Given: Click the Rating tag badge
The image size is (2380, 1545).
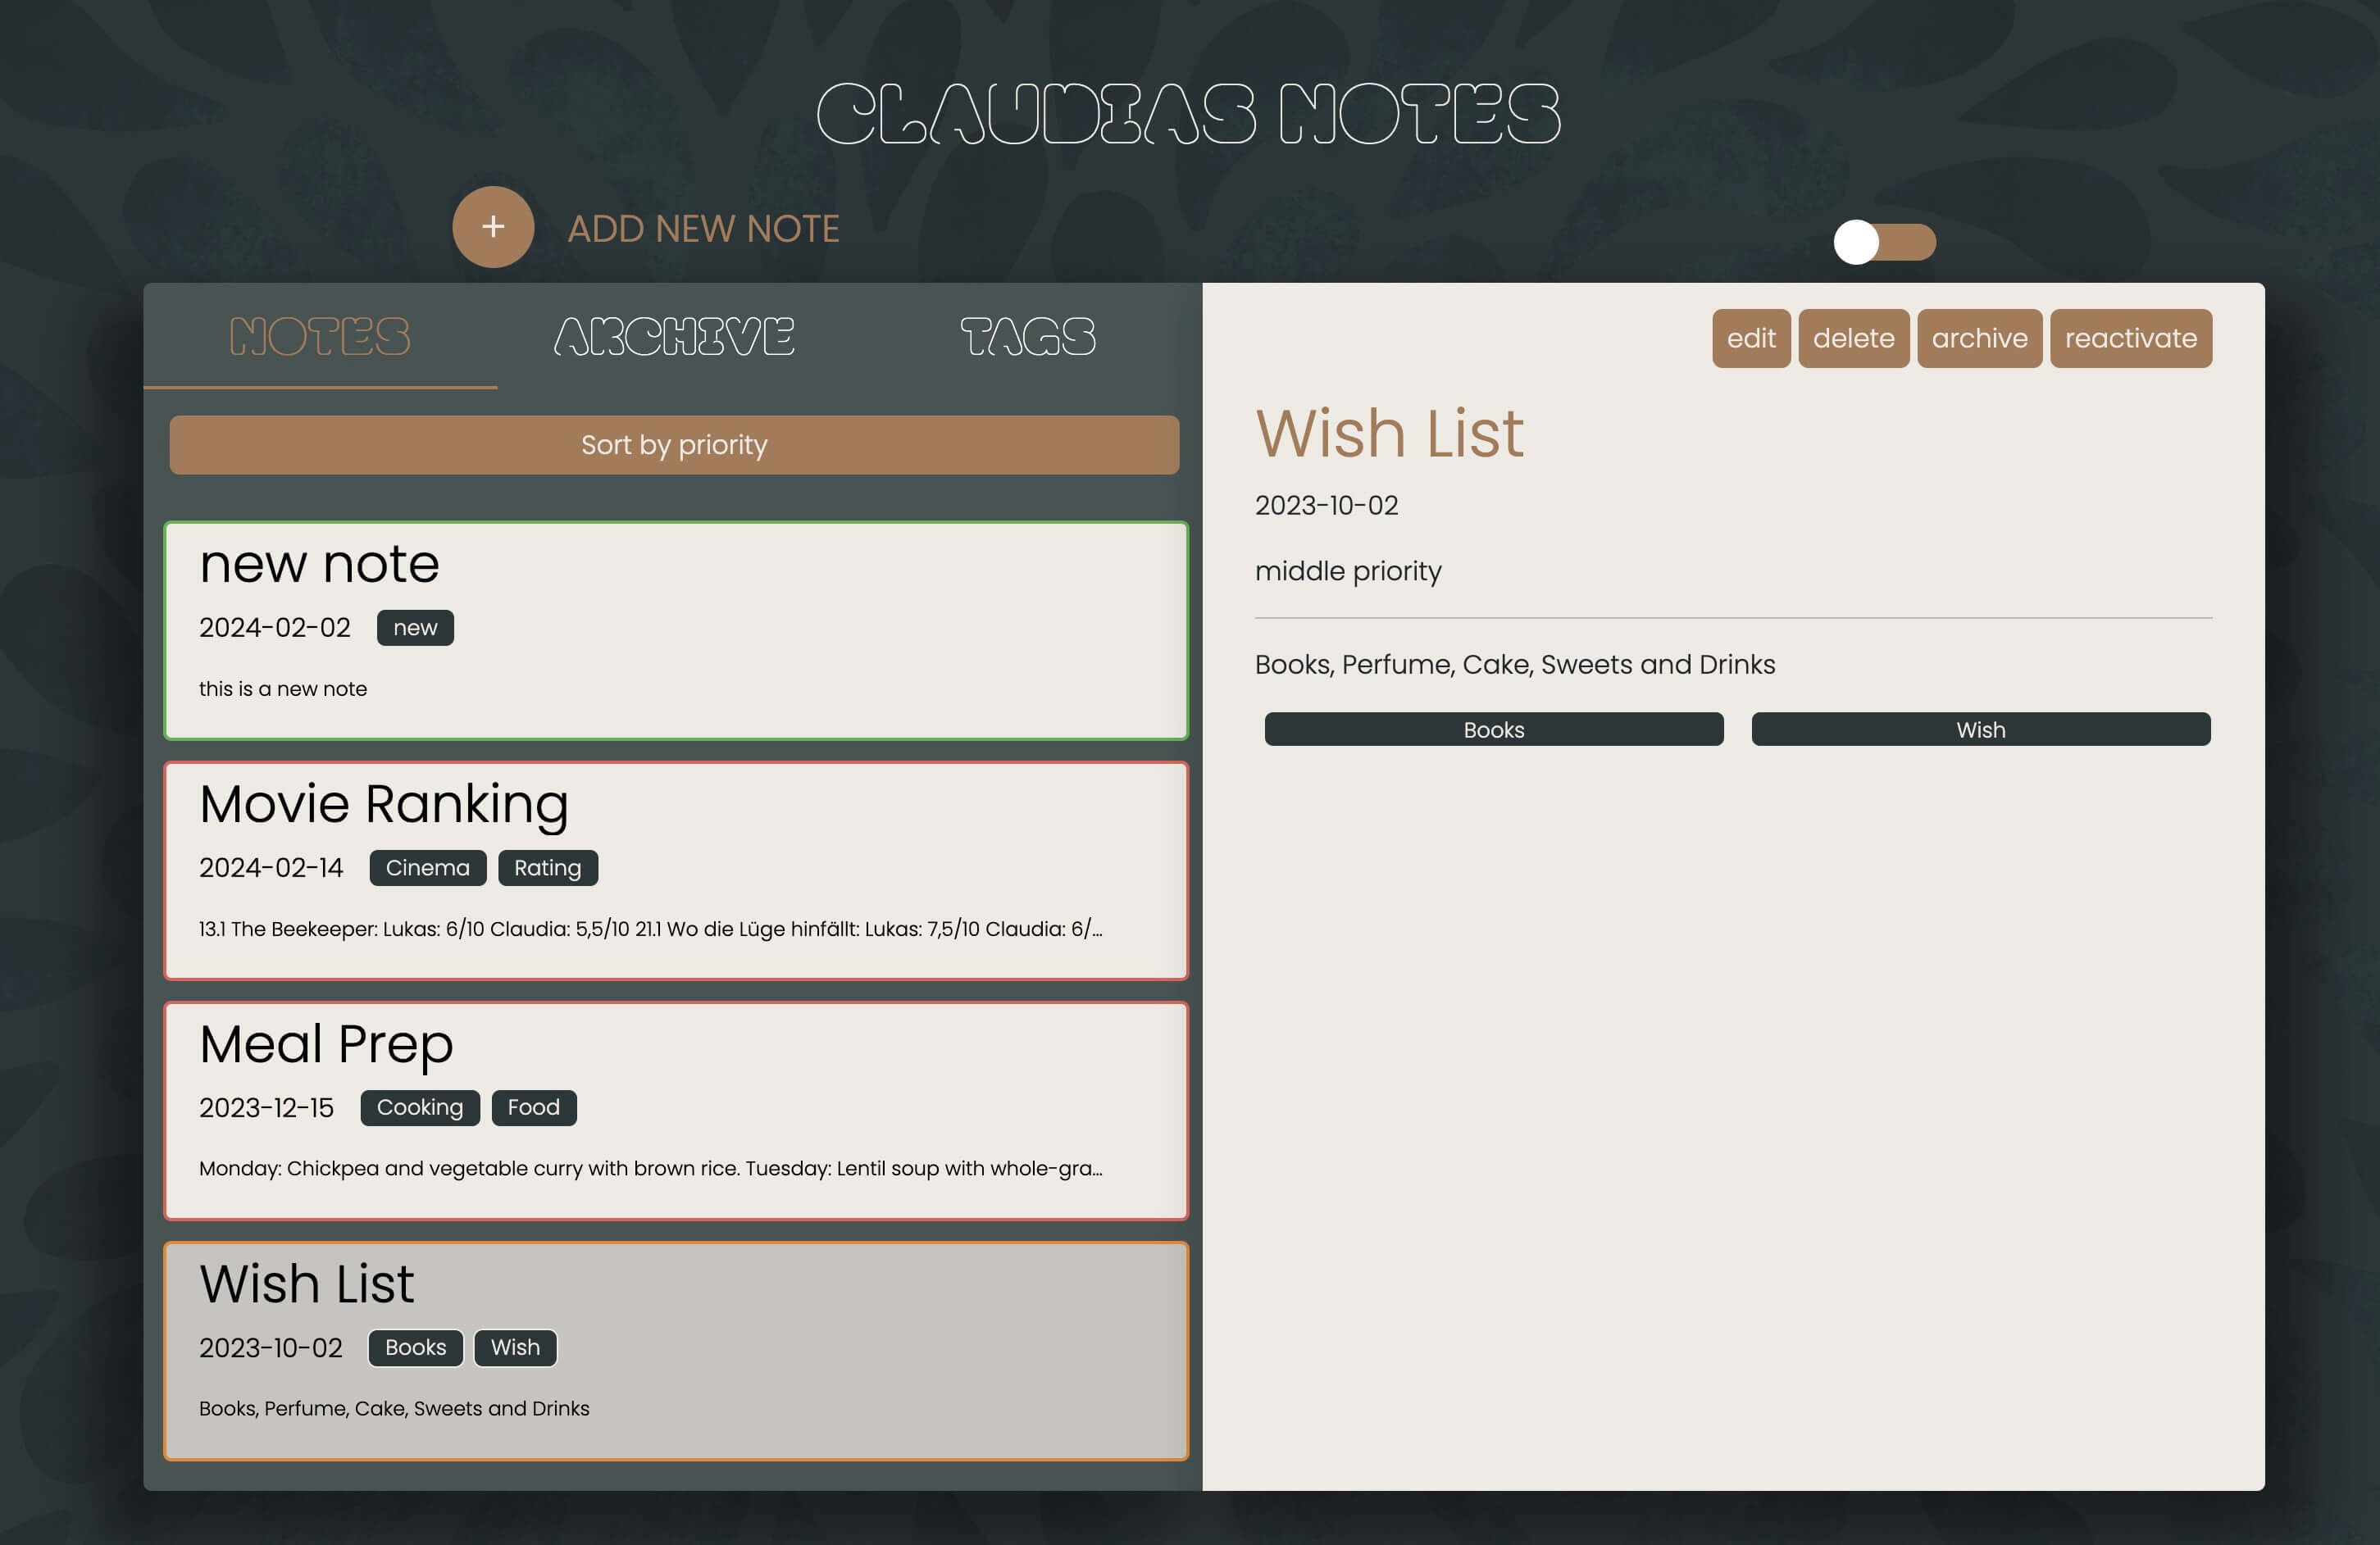Looking at the screenshot, I should [547, 868].
